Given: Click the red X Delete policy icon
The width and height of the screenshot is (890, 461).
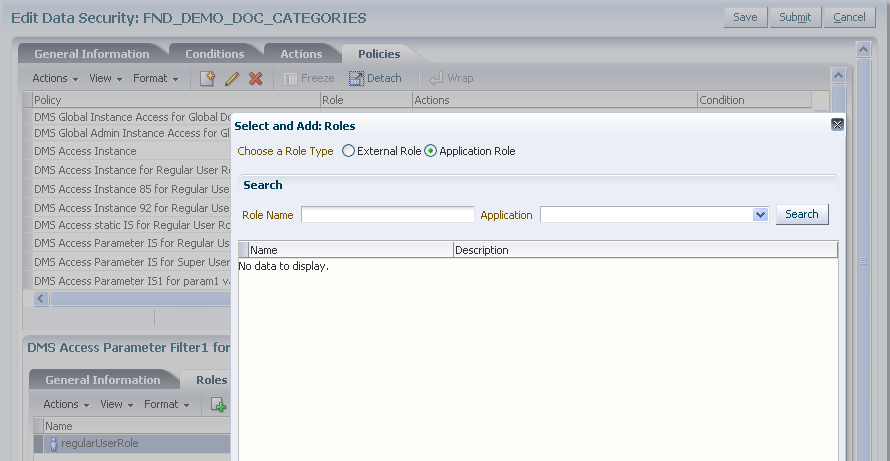Looking at the screenshot, I should pos(255,78).
